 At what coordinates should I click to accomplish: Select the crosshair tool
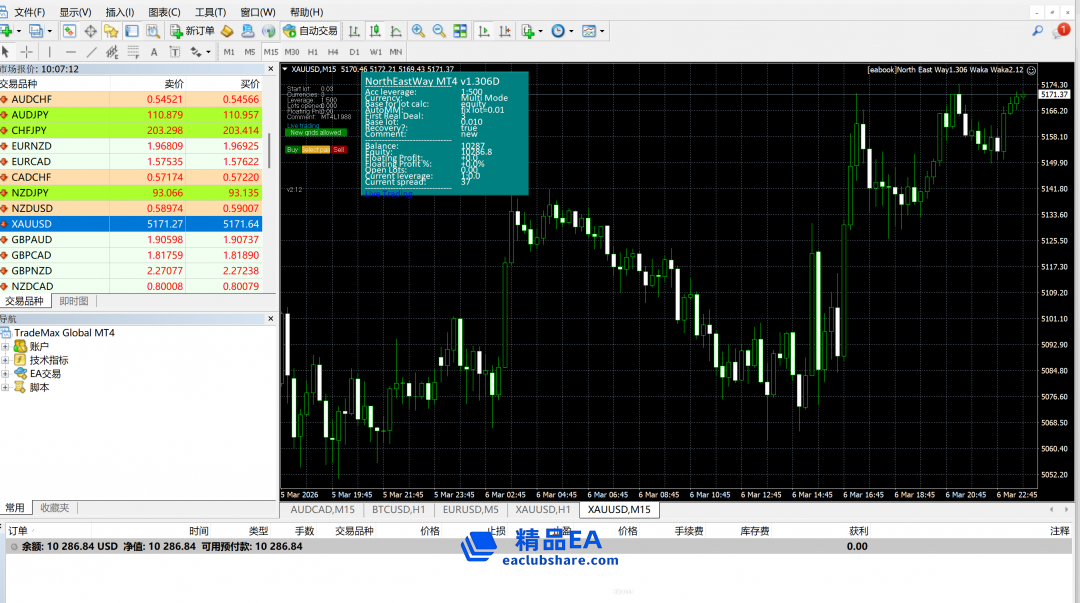pyautogui.click(x=27, y=52)
